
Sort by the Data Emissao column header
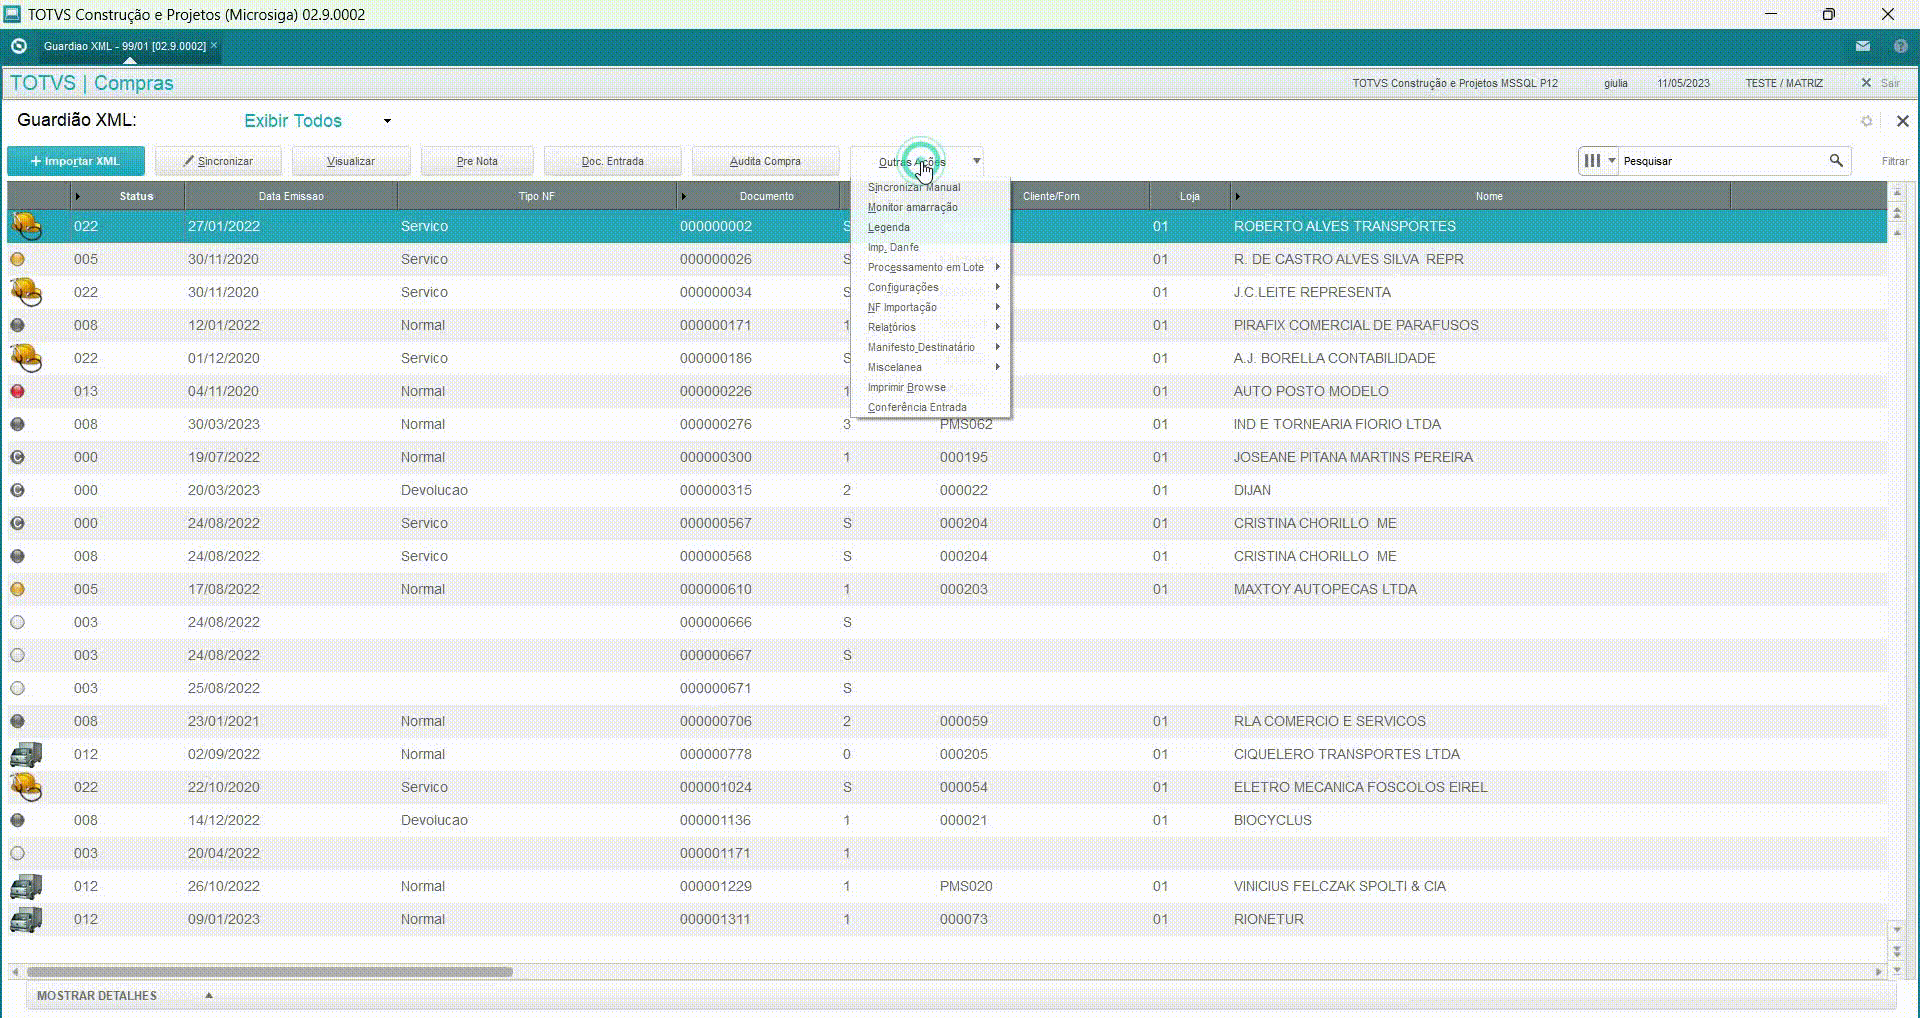pos(291,196)
